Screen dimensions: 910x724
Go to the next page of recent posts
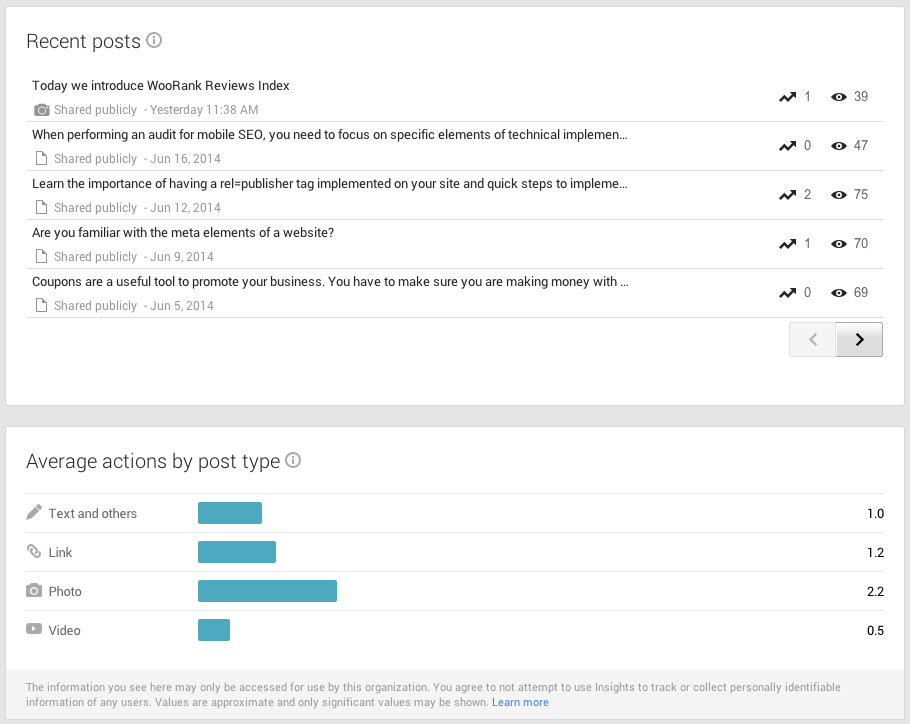pos(859,339)
